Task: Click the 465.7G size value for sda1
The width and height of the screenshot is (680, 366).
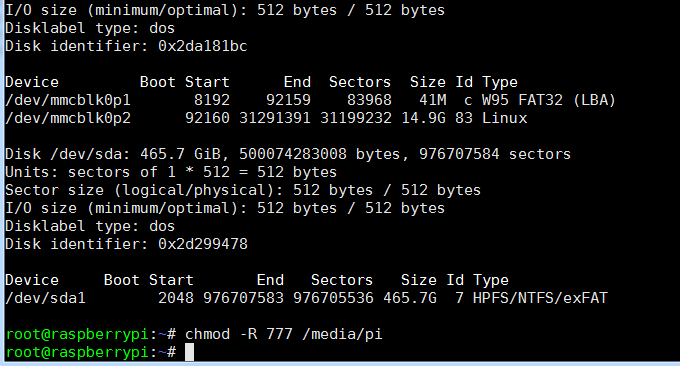Action: (x=410, y=298)
